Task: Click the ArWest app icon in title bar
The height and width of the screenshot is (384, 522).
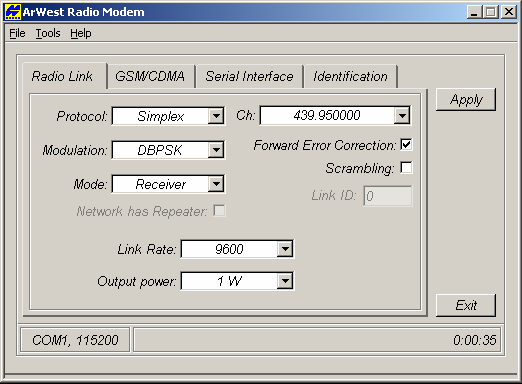Action: pos(13,12)
